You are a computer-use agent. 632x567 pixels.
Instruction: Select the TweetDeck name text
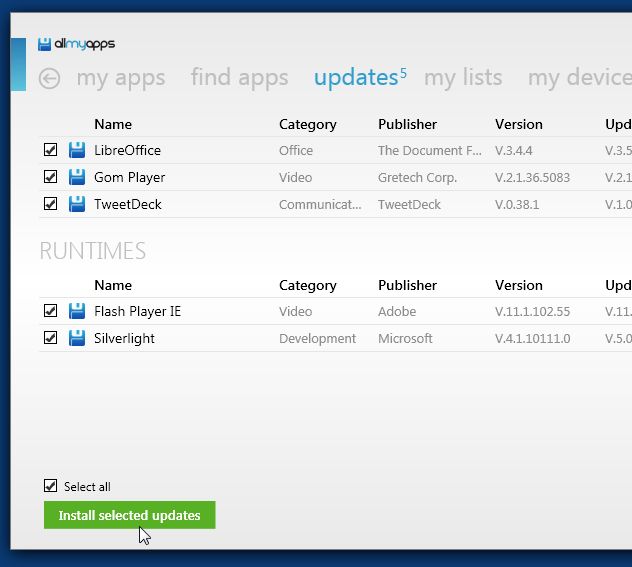pyautogui.click(x=128, y=204)
